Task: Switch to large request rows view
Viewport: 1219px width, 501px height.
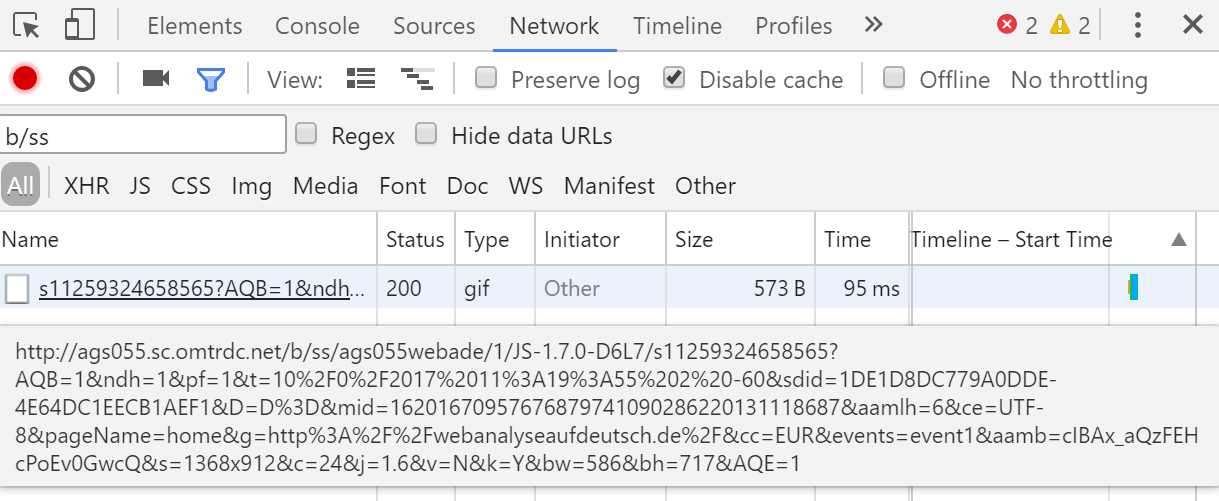Action: [360, 79]
